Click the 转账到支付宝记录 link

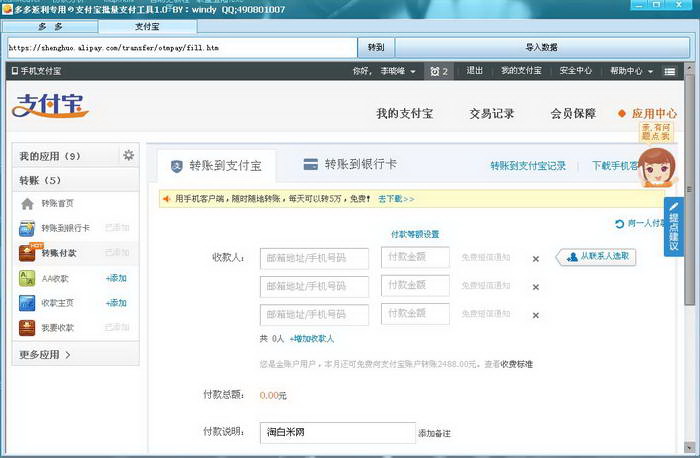pos(528,166)
